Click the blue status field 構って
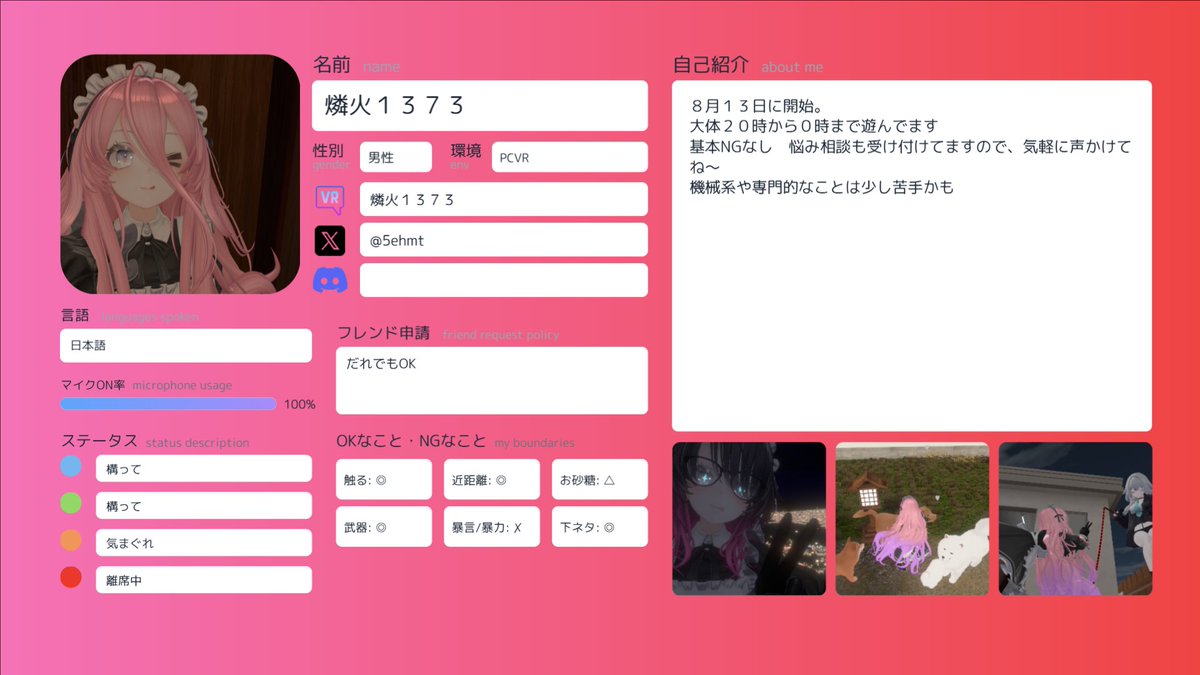Viewport: 1200px width, 675px height. (204, 468)
